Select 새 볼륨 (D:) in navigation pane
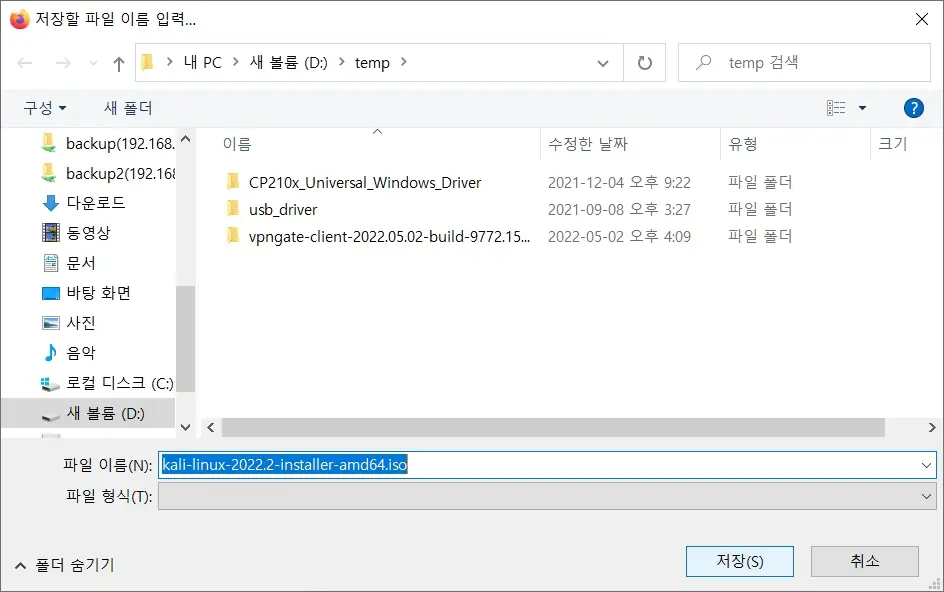944x592 pixels. 88,414
